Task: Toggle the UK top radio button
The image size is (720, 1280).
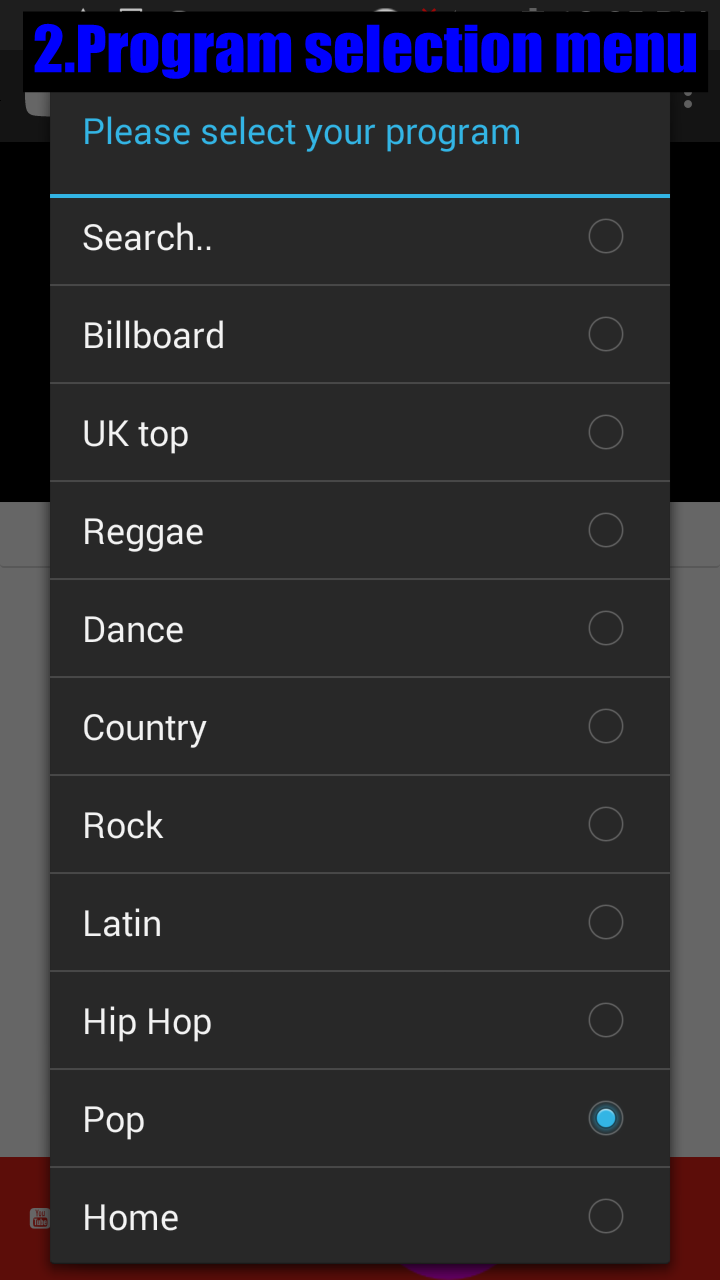Action: coord(605,433)
